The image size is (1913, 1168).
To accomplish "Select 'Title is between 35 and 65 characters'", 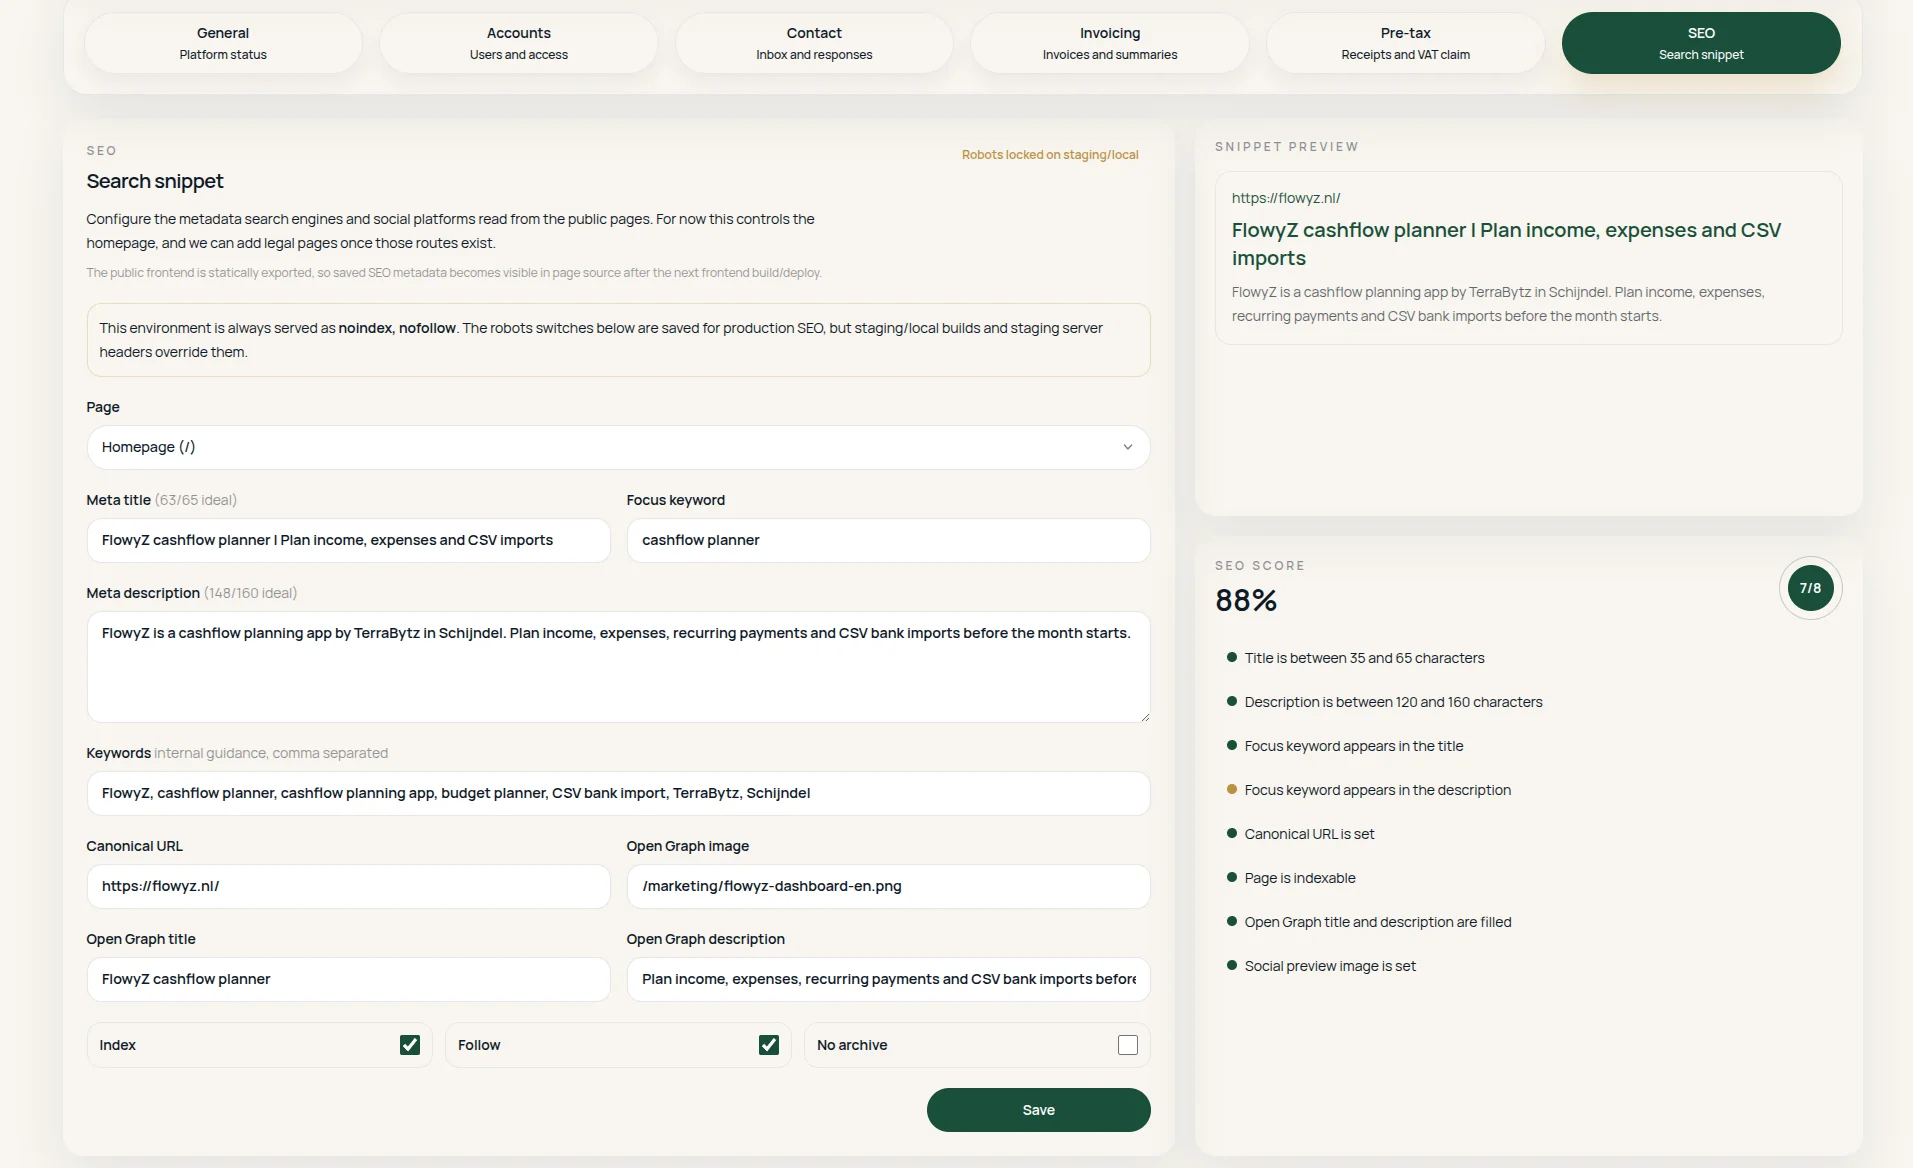I will tap(1364, 658).
